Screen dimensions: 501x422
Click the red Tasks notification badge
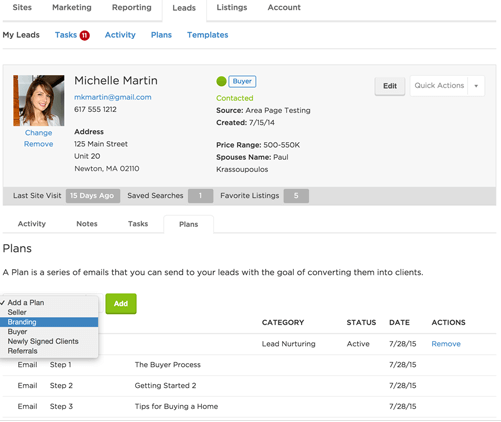pos(84,35)
